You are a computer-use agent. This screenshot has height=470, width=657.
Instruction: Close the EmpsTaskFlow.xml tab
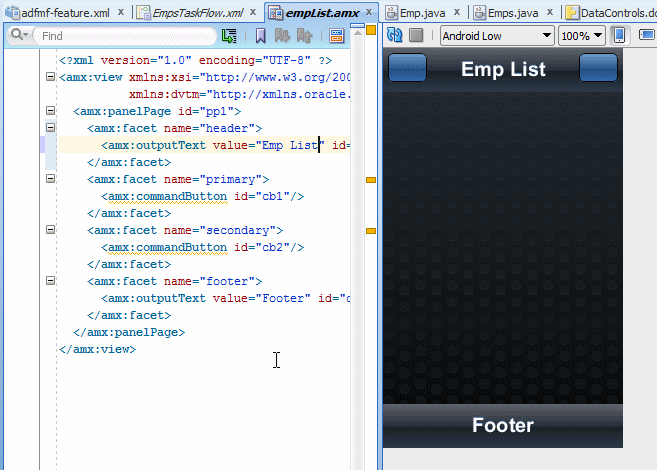click(x=253, y=13)
